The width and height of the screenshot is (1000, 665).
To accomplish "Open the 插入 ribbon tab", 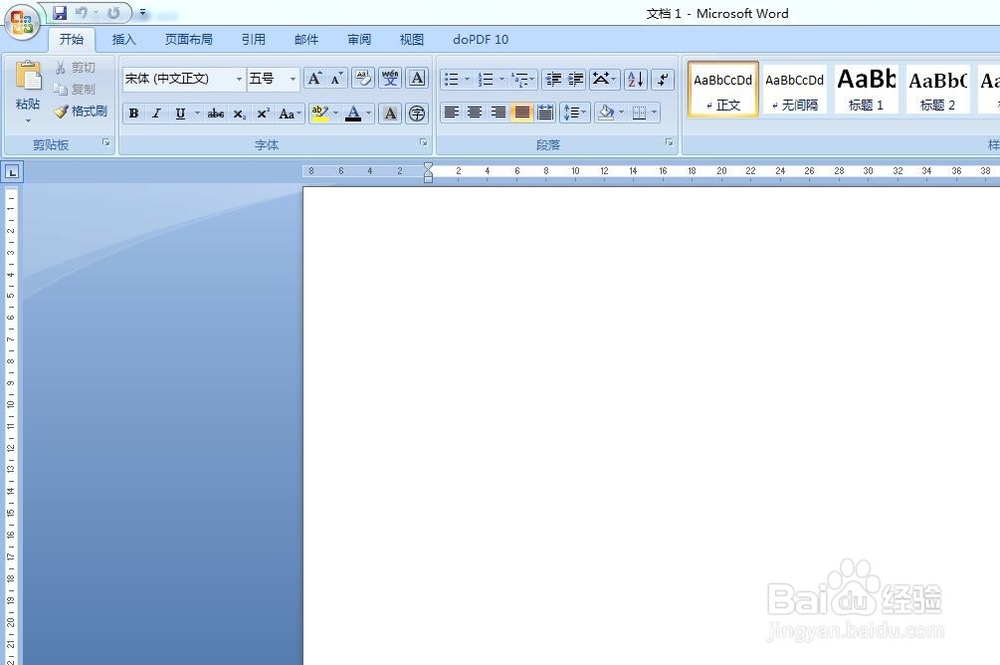I will point(124,40).
